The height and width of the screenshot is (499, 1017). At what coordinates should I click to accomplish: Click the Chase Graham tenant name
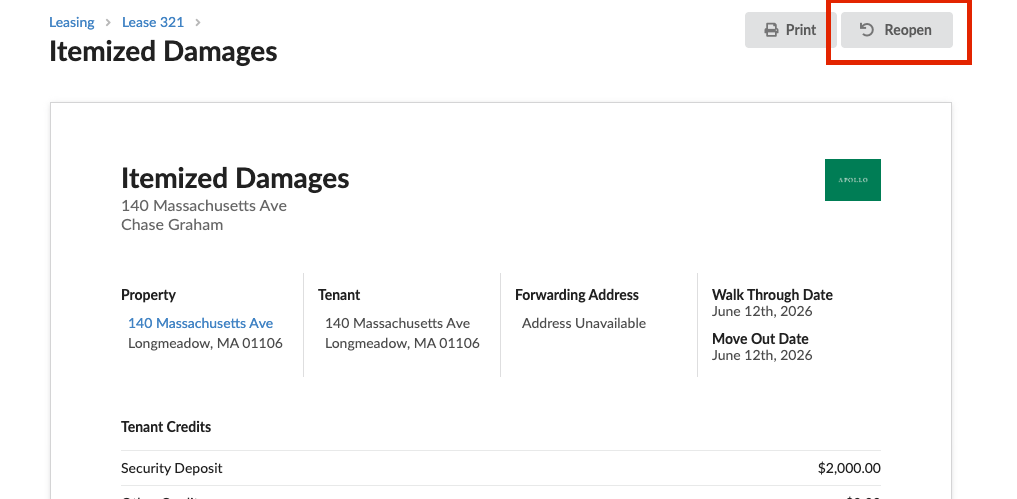click(172, 225)
